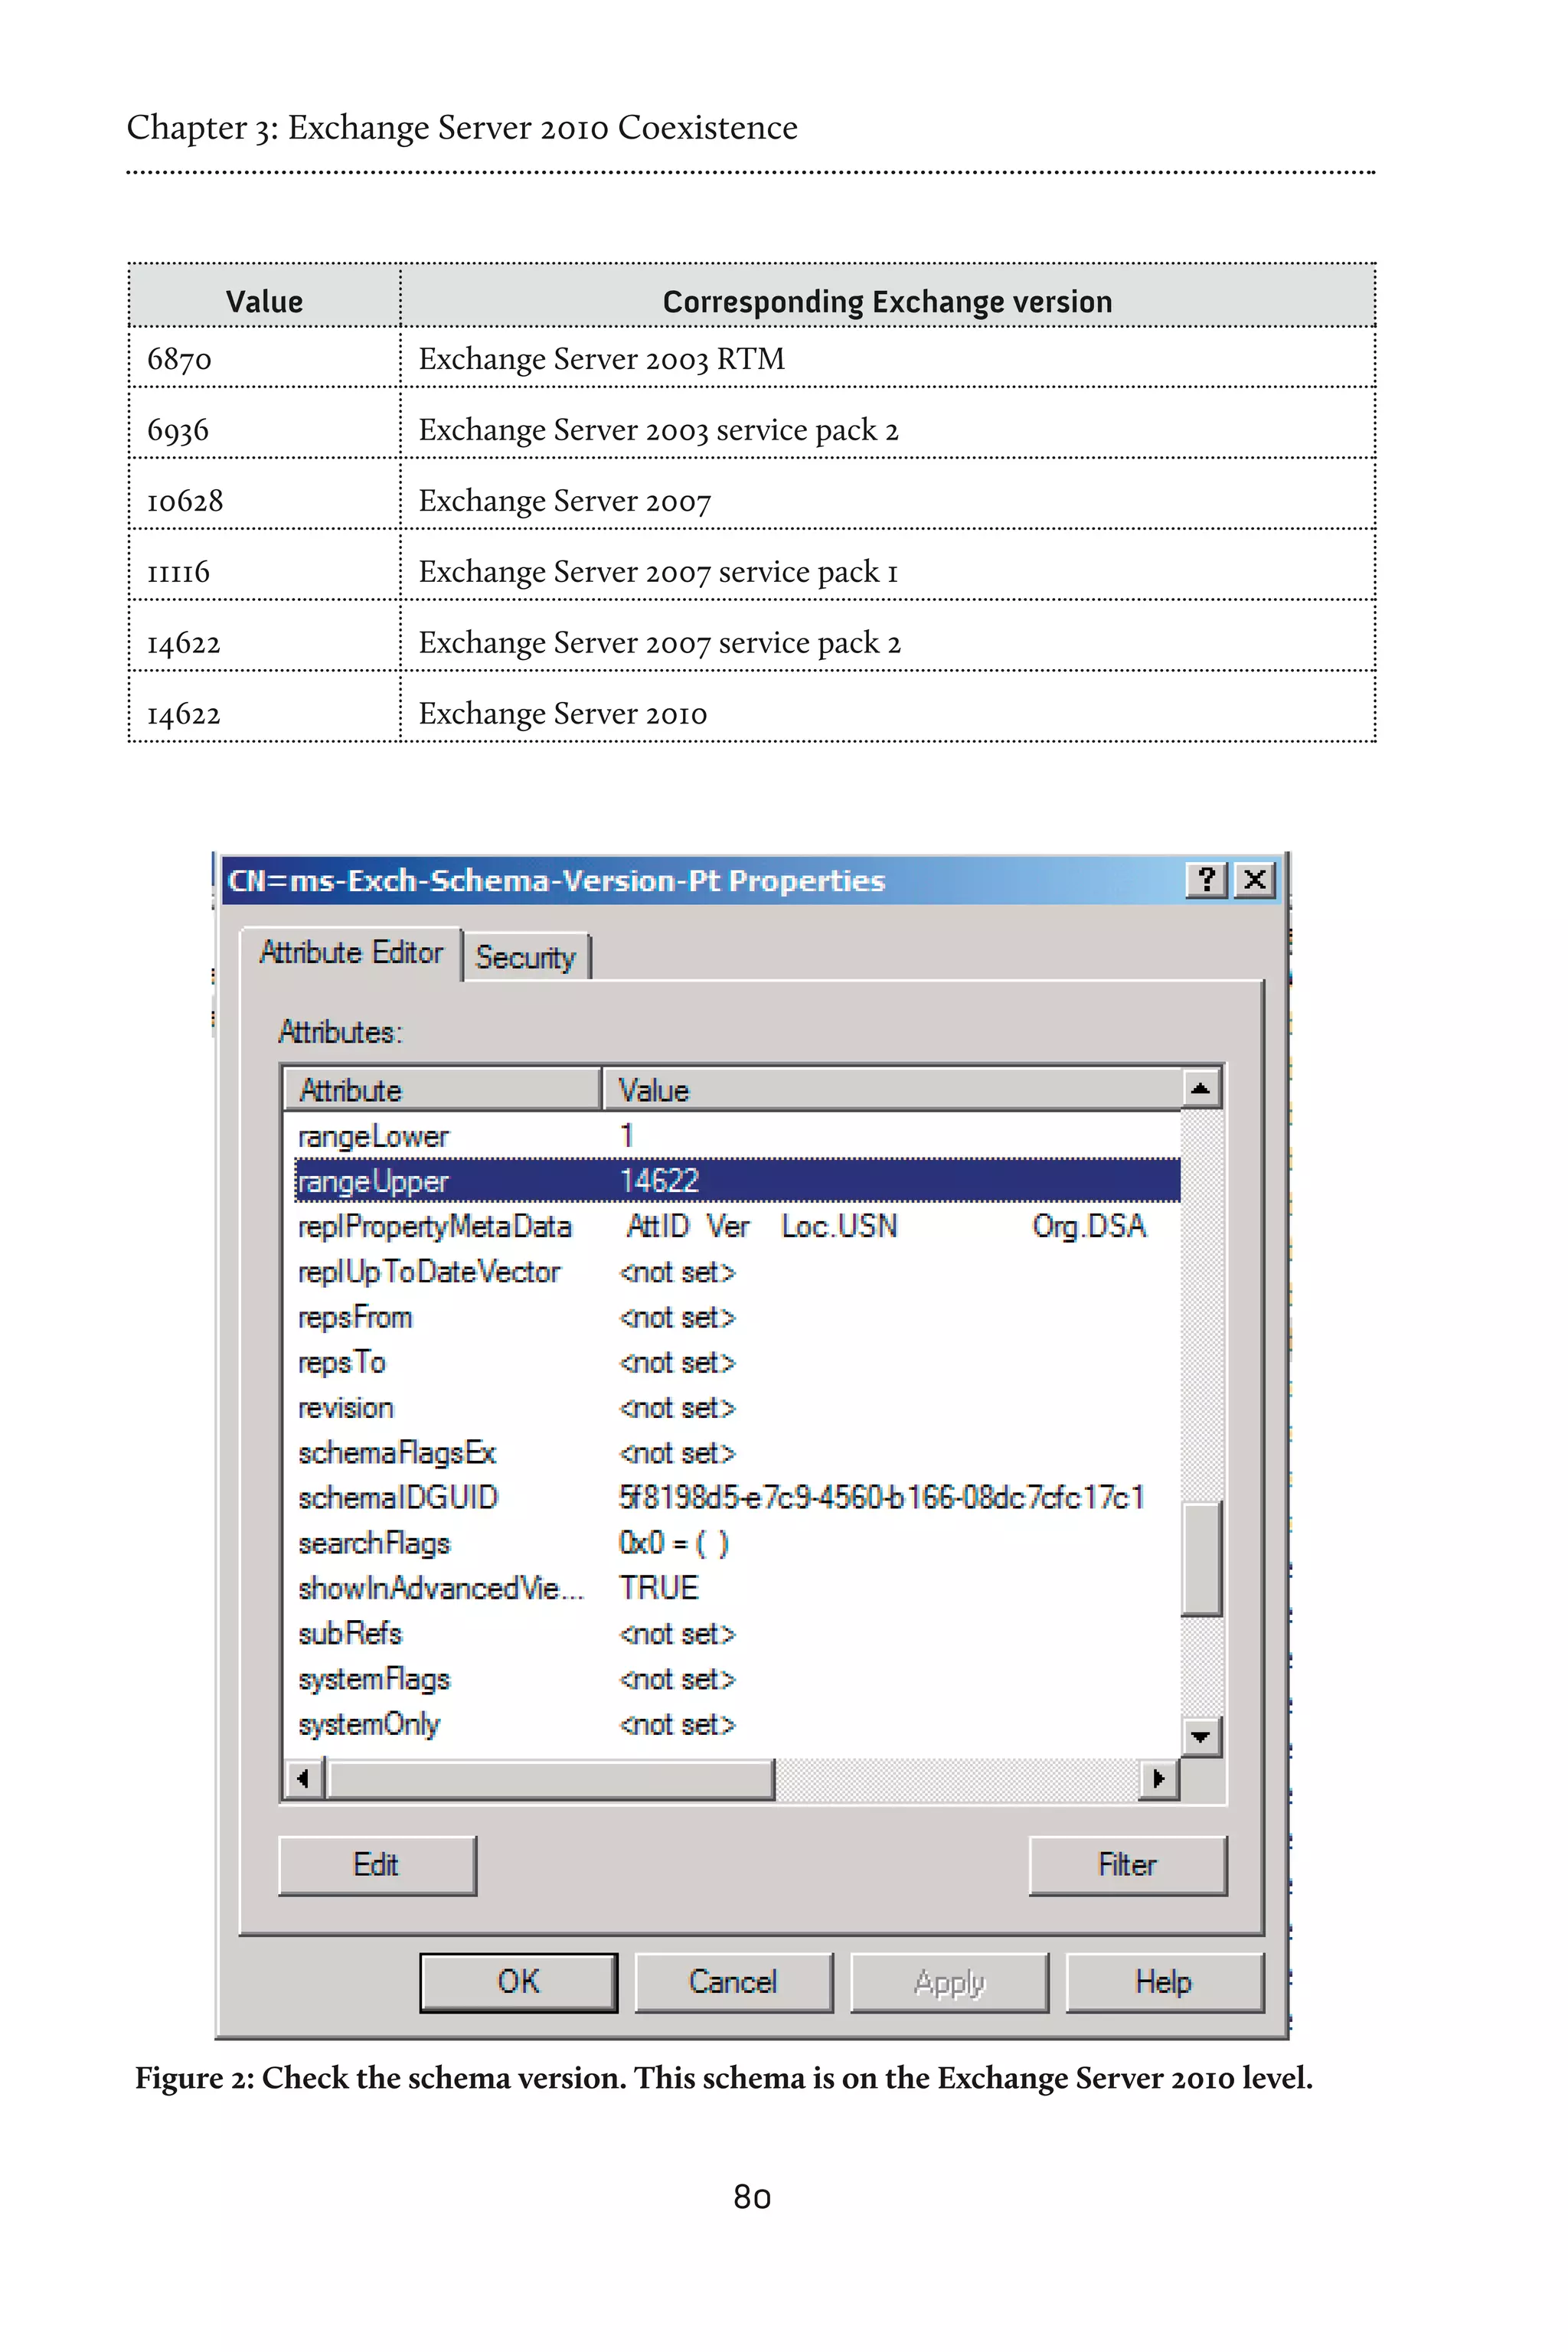Select the rangeUpper attribute row
Screen dimensions: 1568x2352
[x=737, y=1181]
